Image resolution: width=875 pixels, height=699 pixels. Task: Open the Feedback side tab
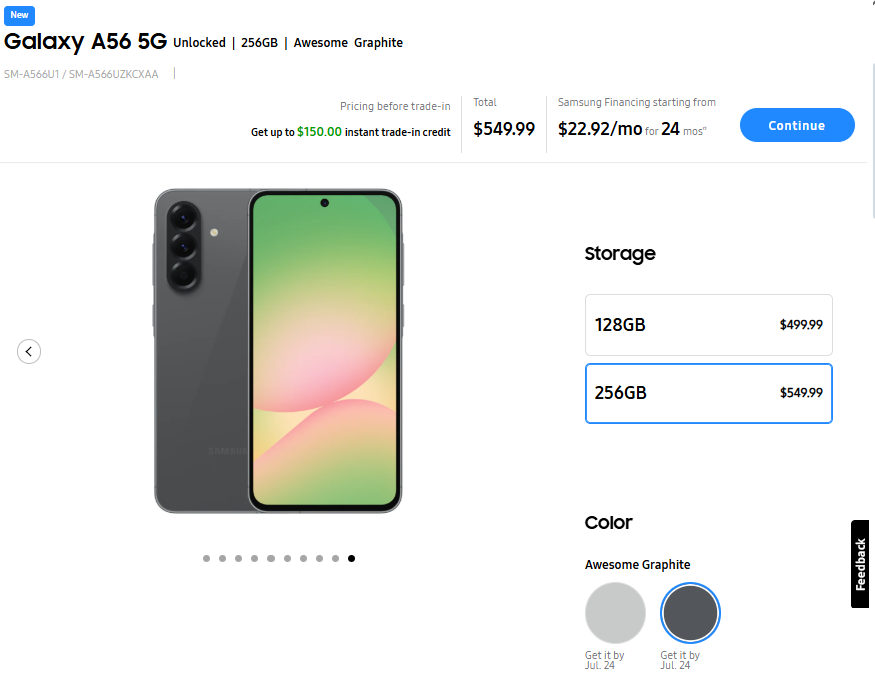[x=860, y=564]
